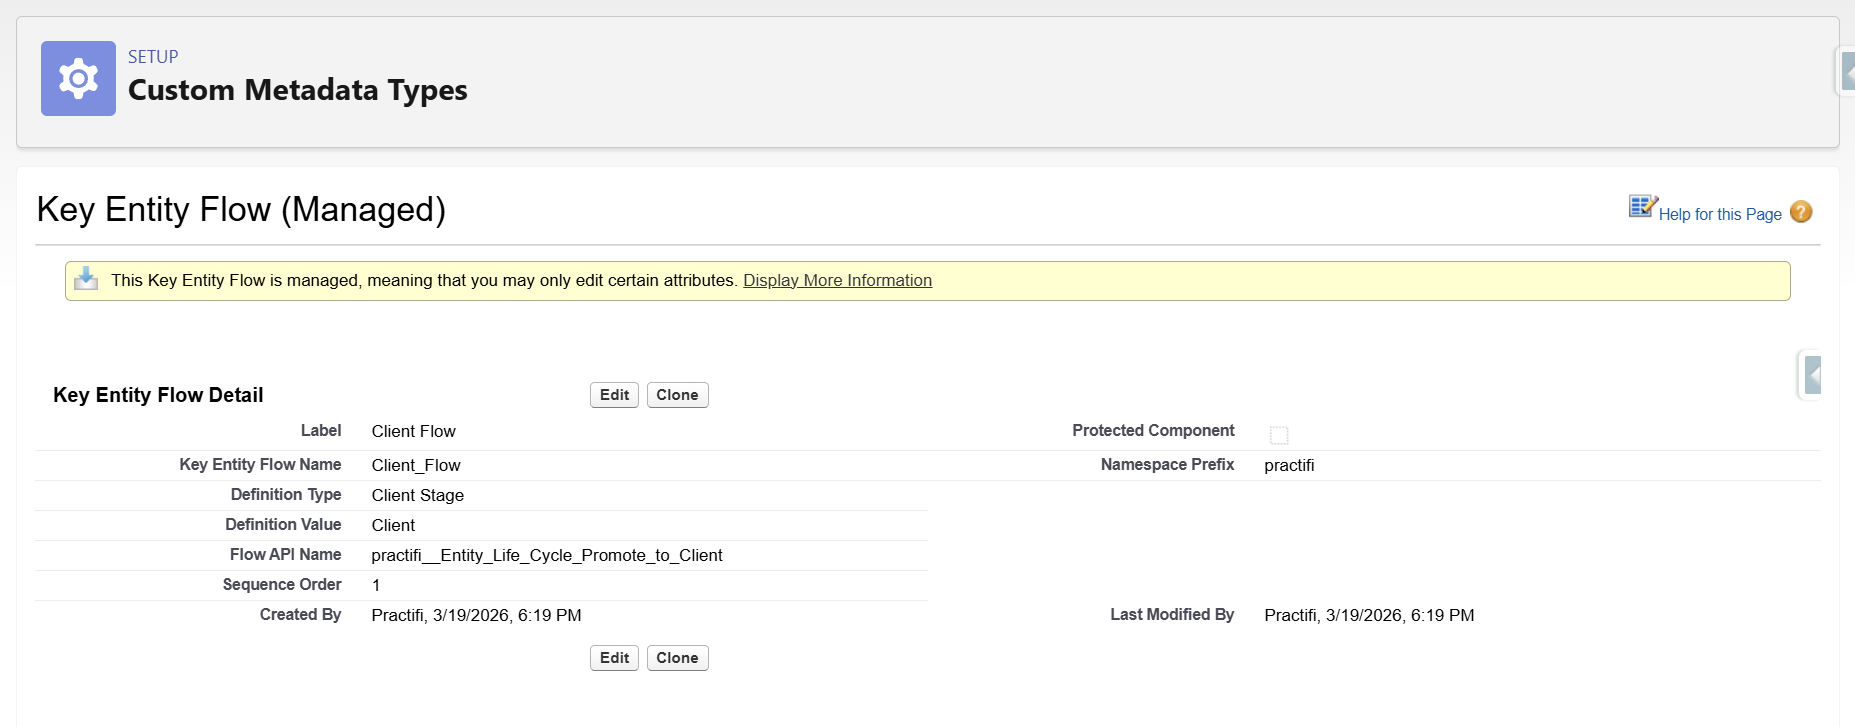Click the Sequence Order field label
This screenshot has height=727, width=1855.
click(x=282, y=584)
